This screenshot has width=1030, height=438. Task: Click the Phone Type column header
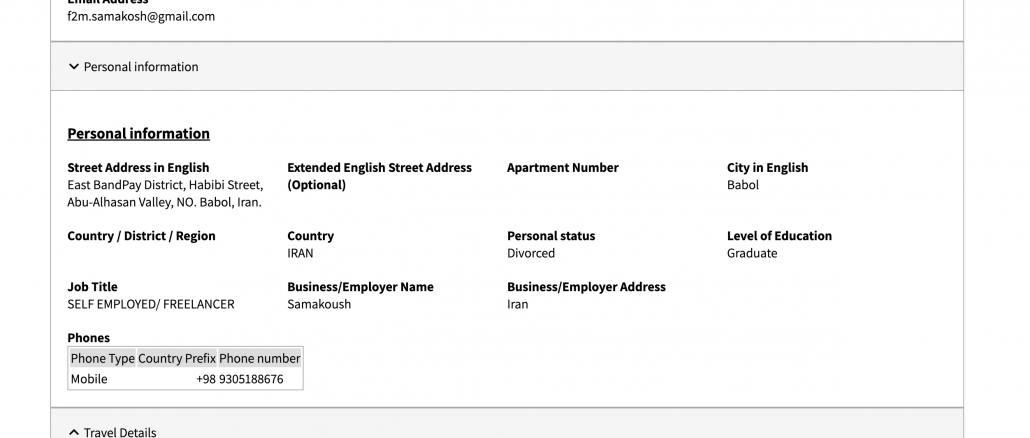102,358
